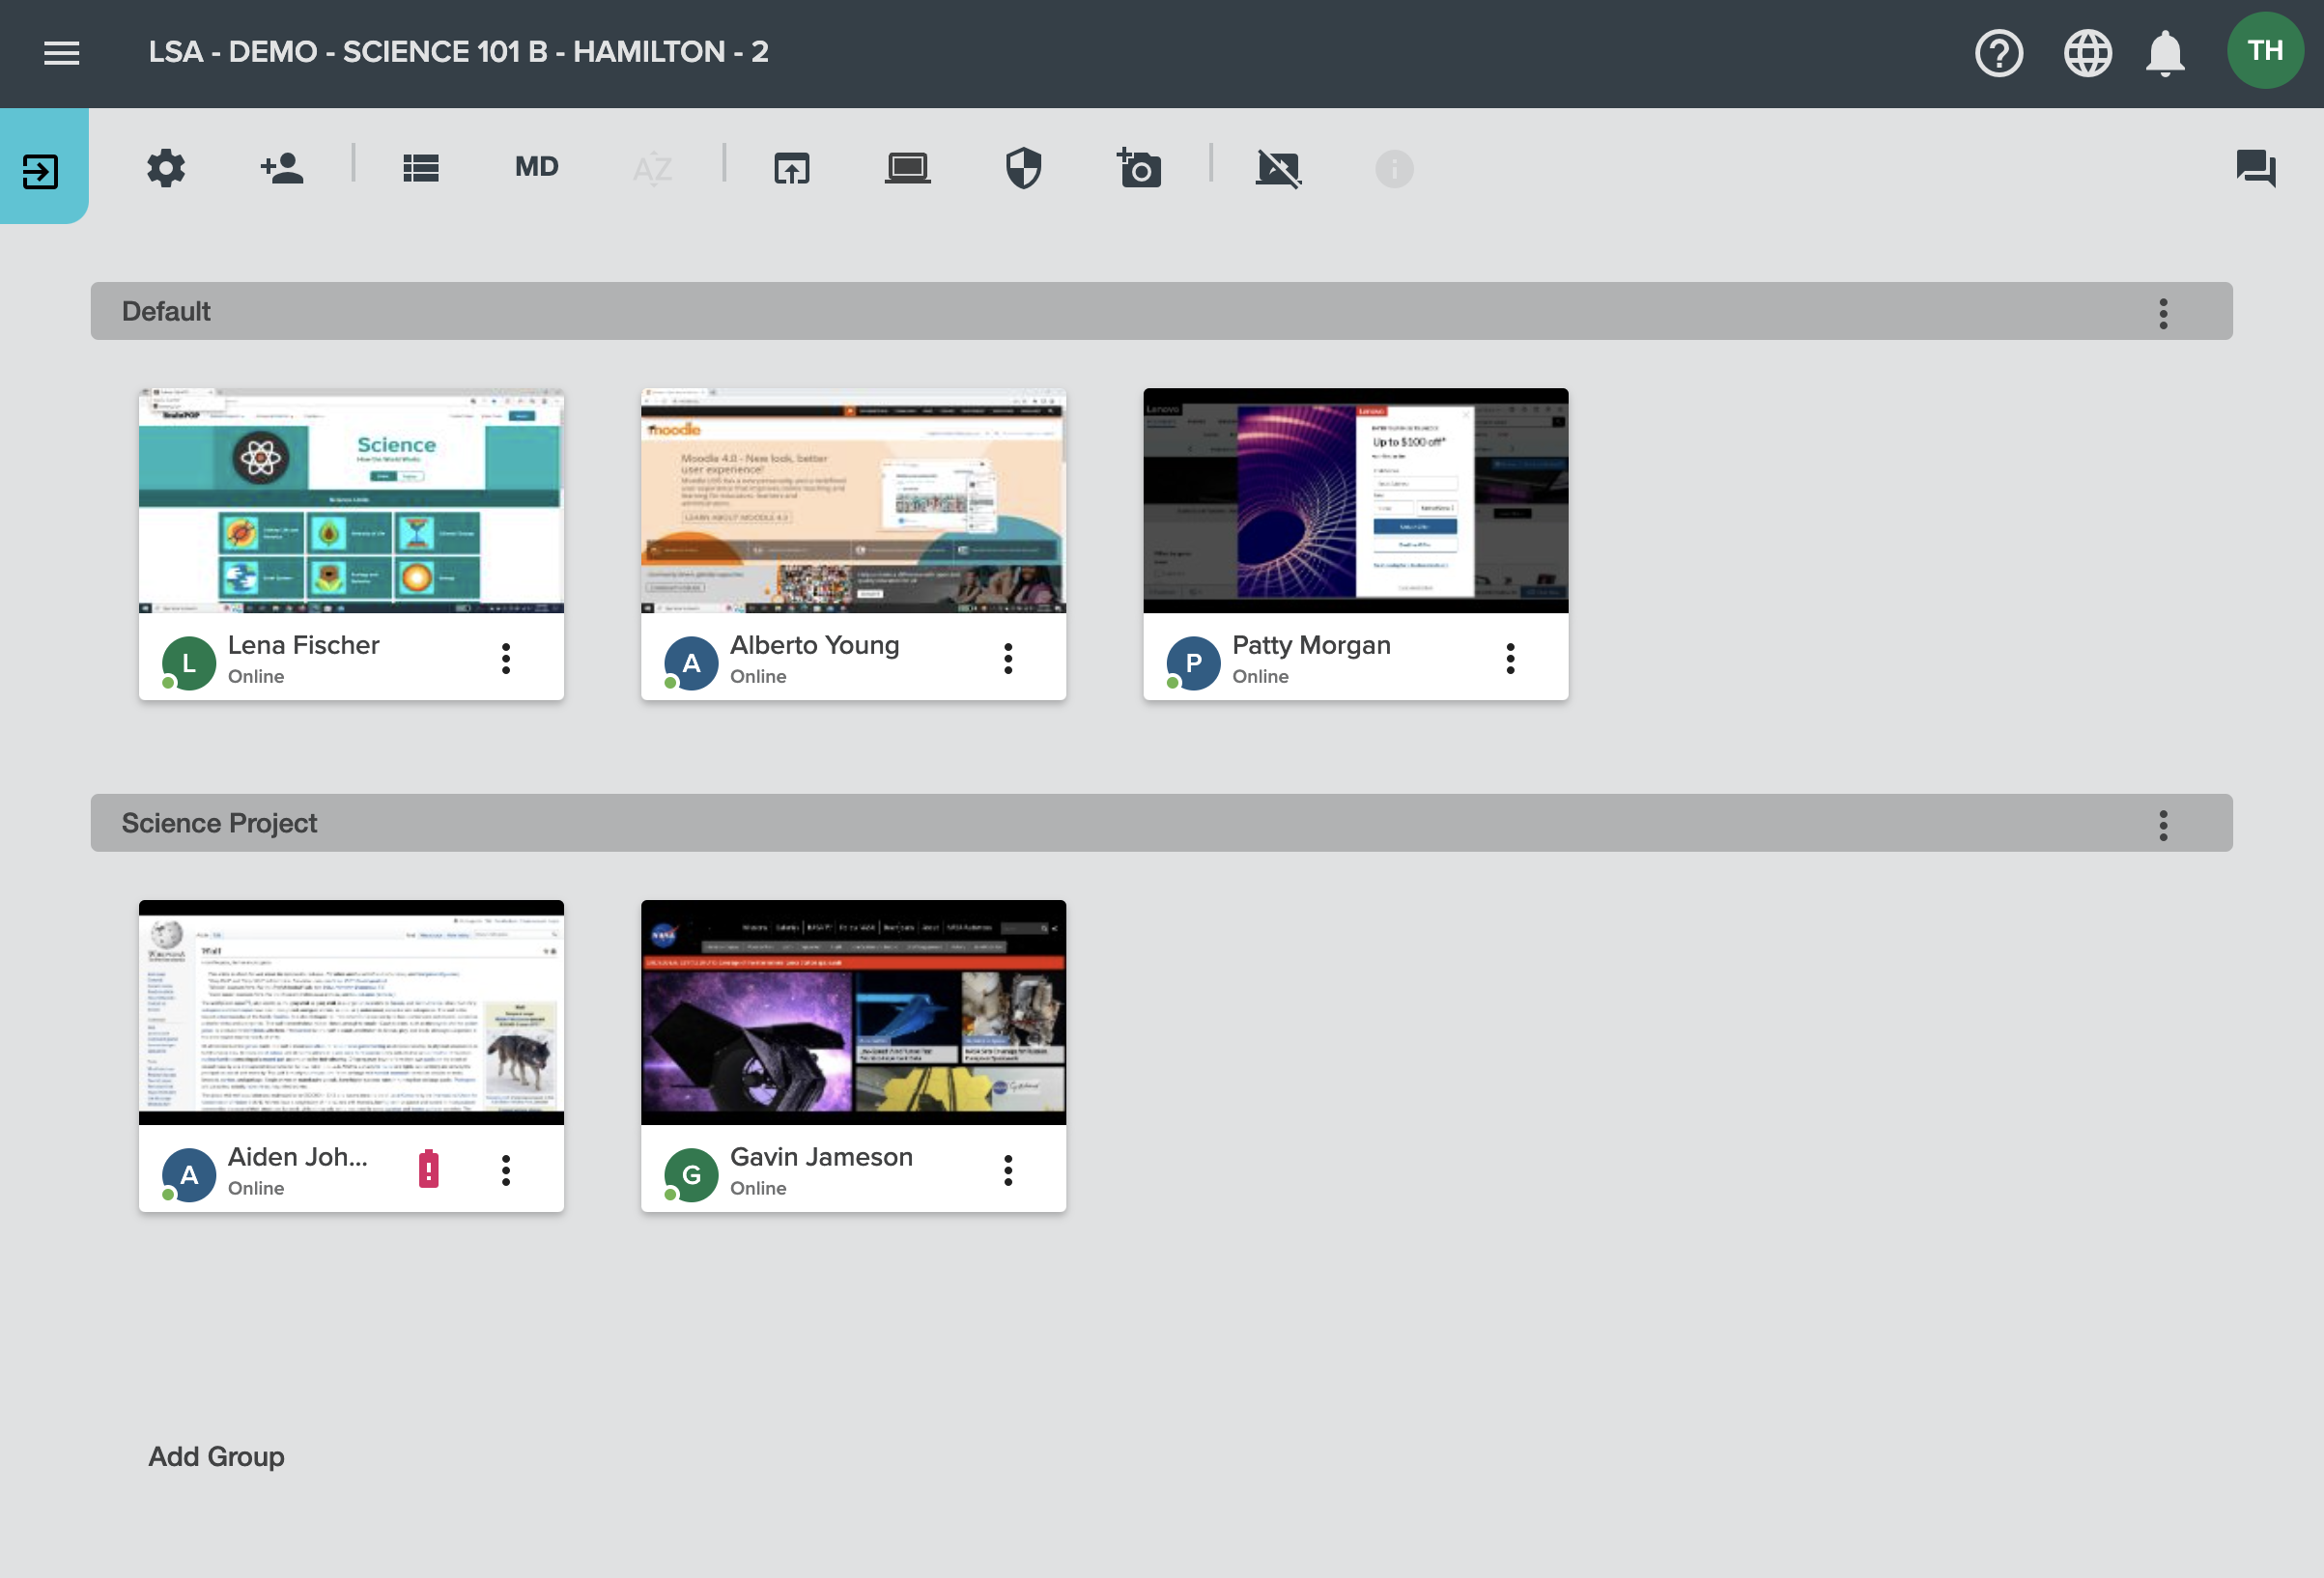The width and height of the screenshot is (2324, 1578).
Task: Click the add student icon
Action: point(281,168)
